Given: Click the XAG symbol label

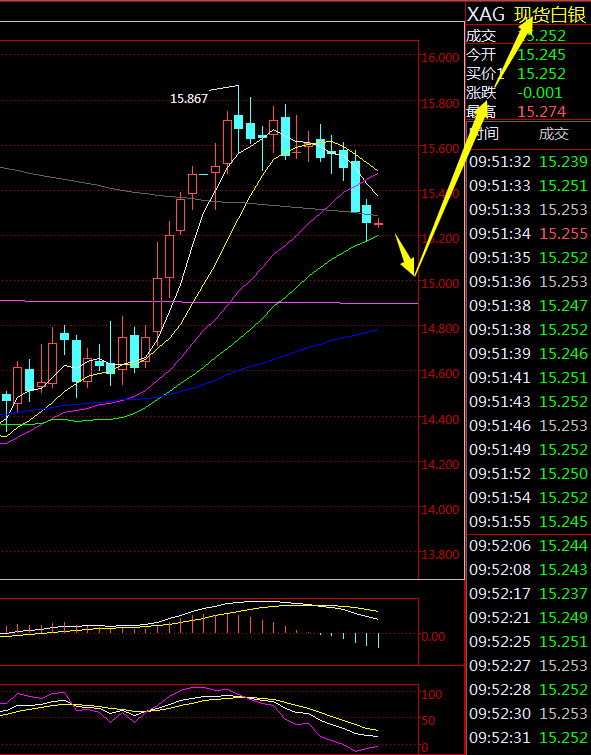Looking at the screenshot, I should tap(486, 15).
